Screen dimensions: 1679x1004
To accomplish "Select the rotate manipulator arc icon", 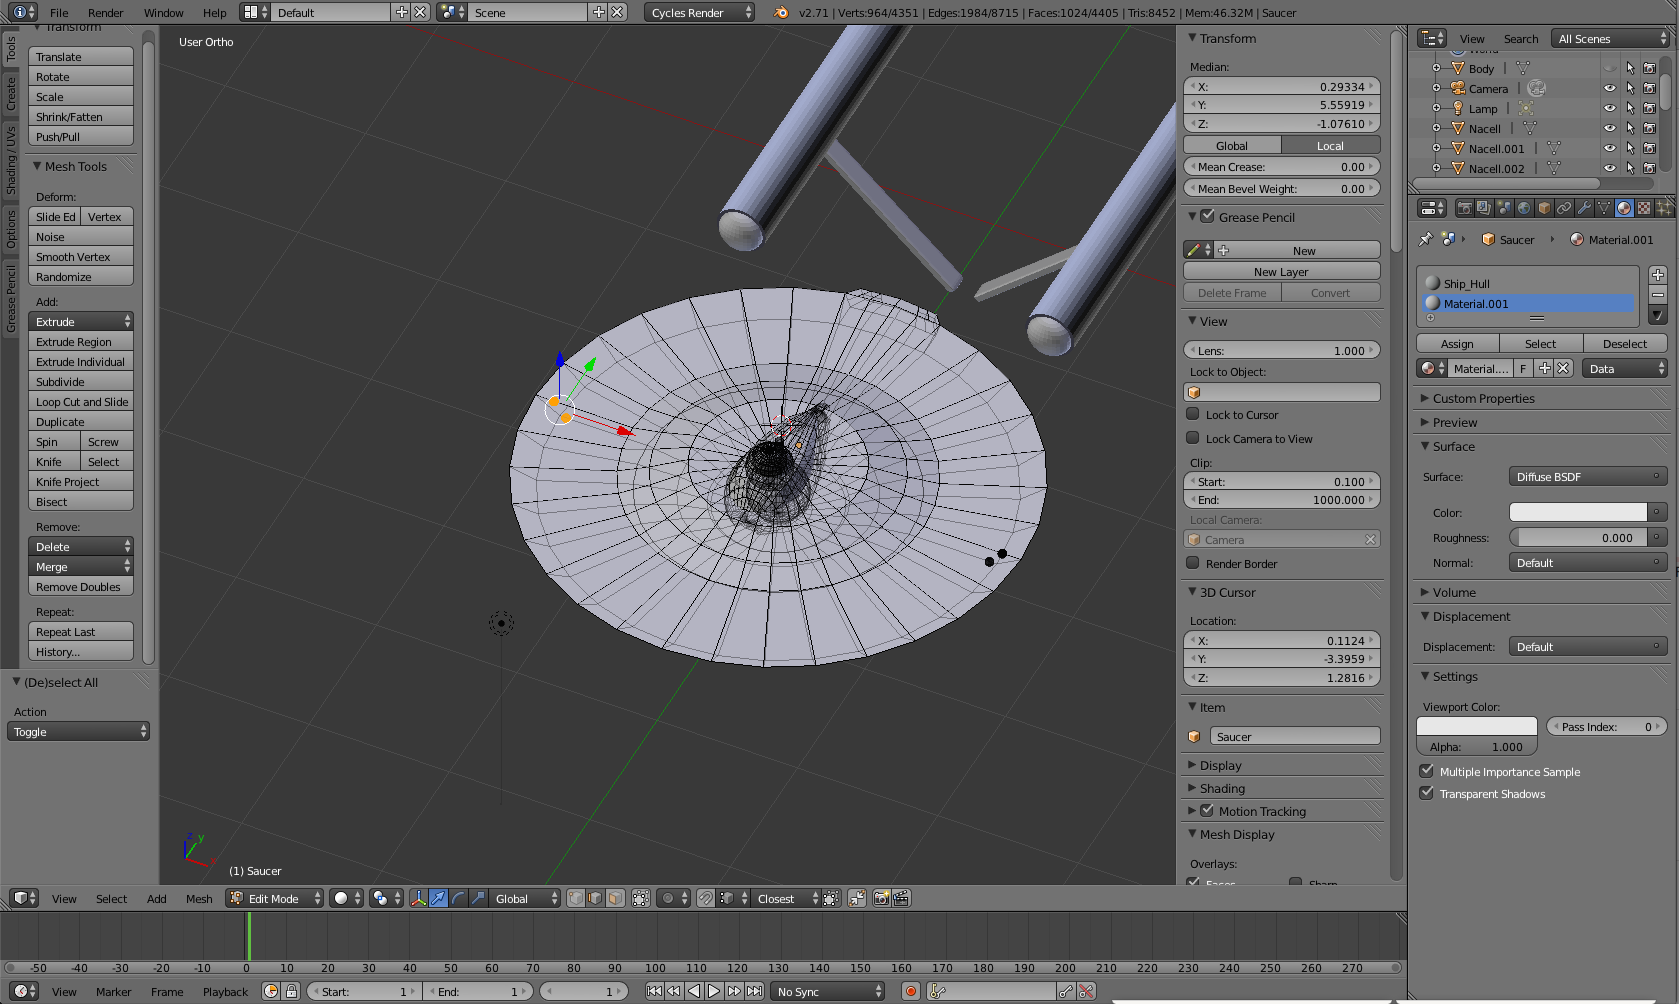I will pos(458,898).
